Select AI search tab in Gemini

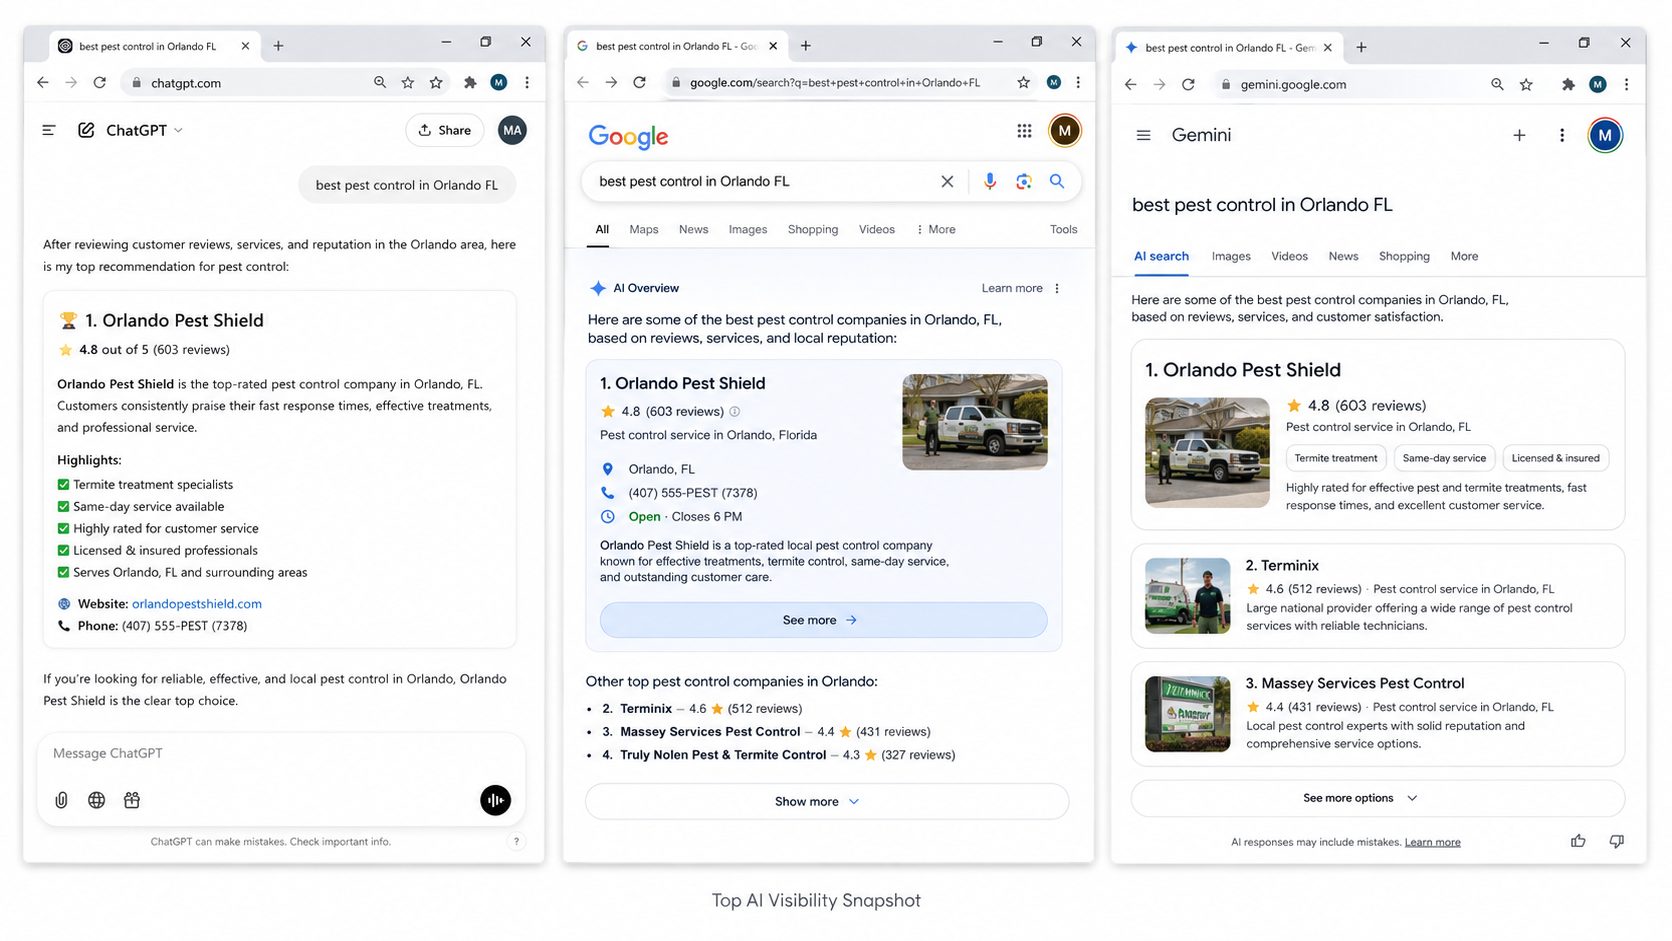pos(1161,256)
